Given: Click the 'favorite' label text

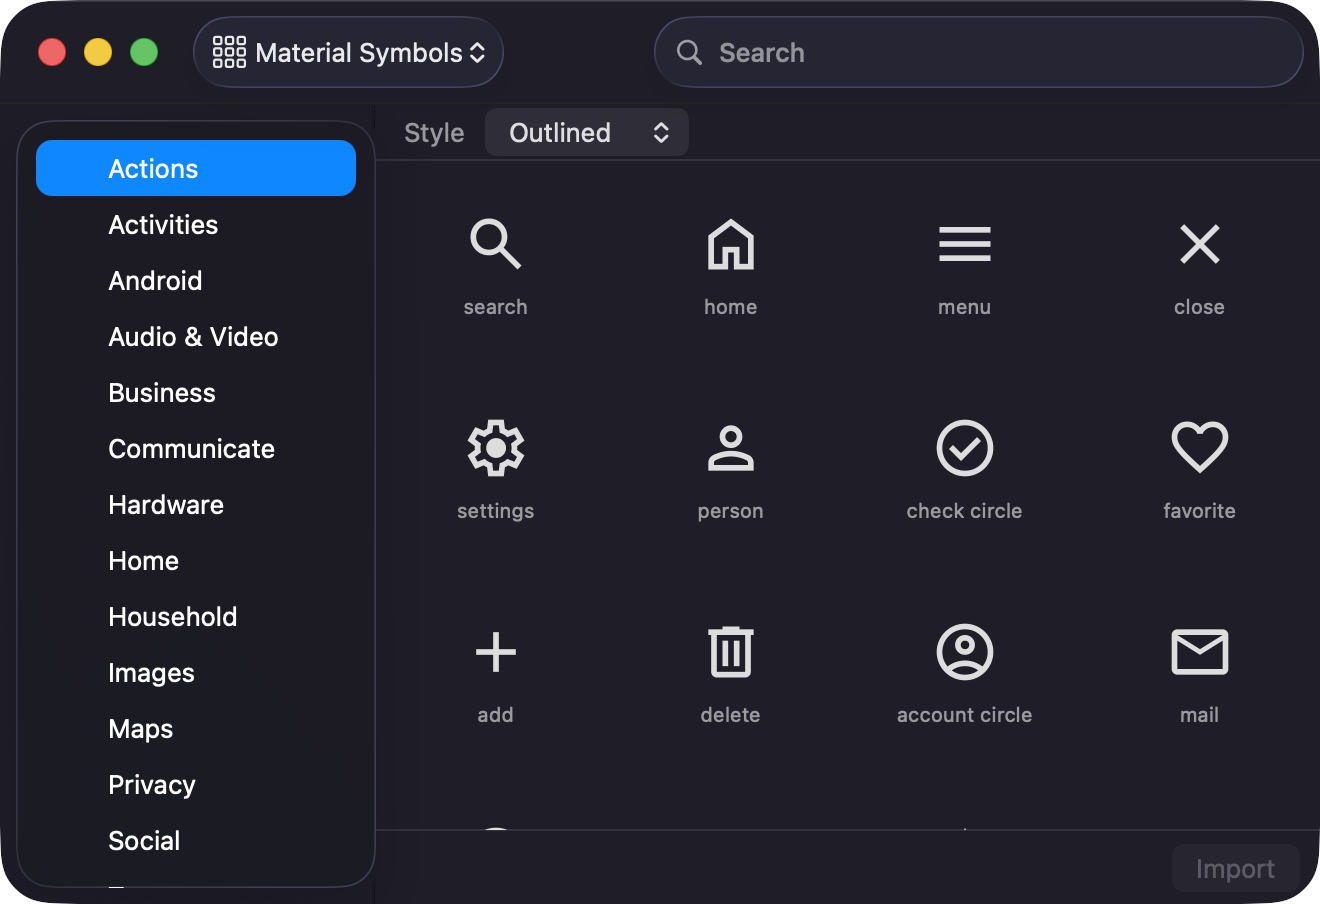Looking at the screenshot, I should (1199, 511).
